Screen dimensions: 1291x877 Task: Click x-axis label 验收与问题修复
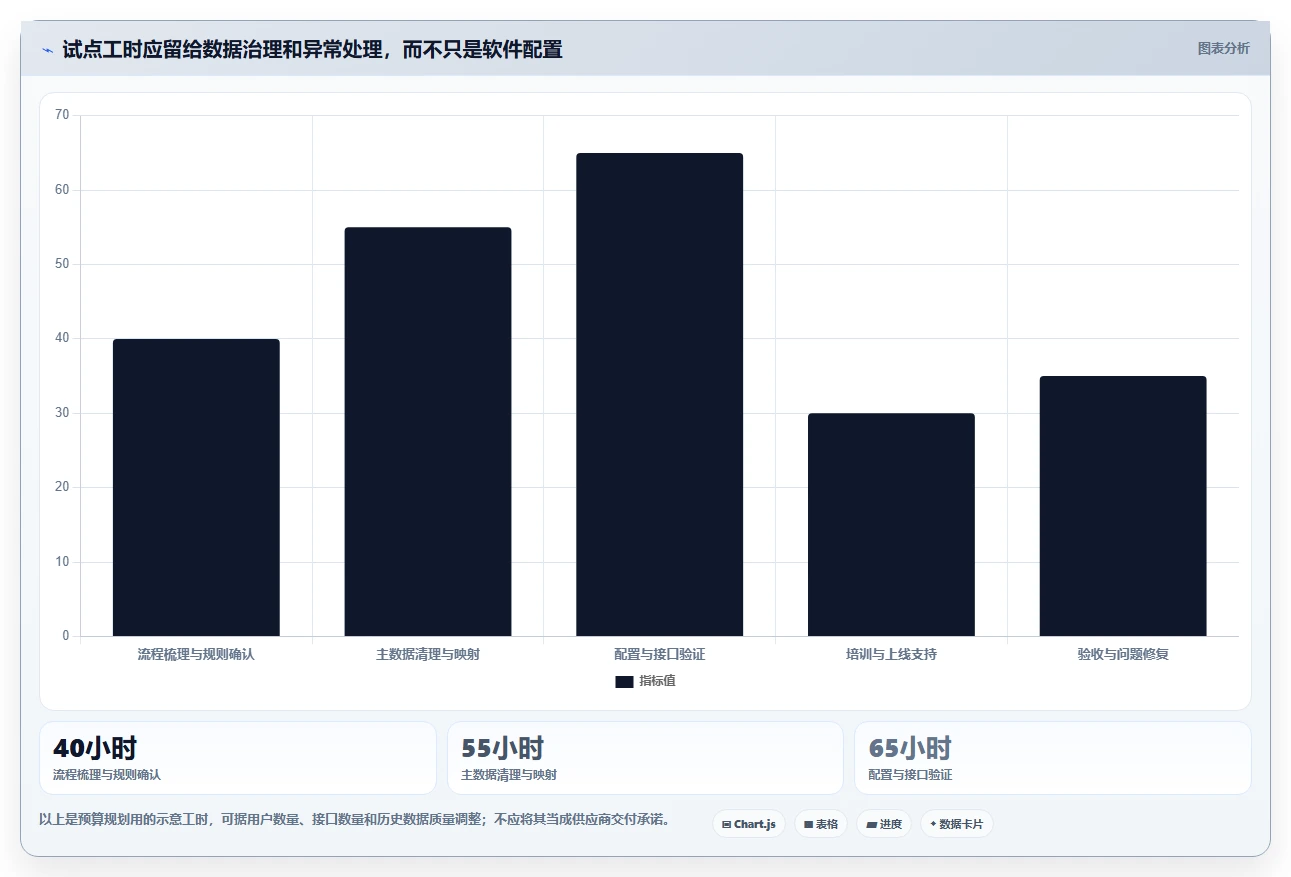[1123, 655]
